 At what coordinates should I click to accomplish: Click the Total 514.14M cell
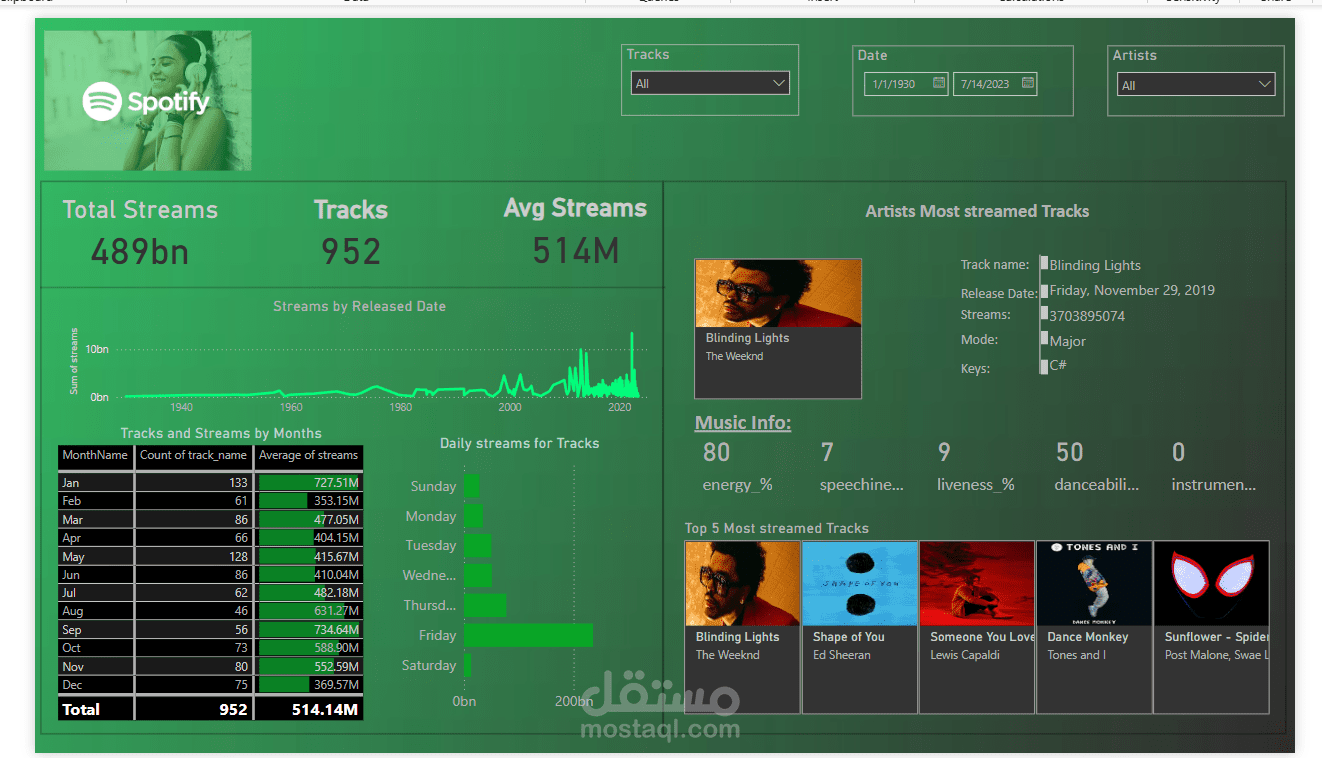tap(309, 709)
